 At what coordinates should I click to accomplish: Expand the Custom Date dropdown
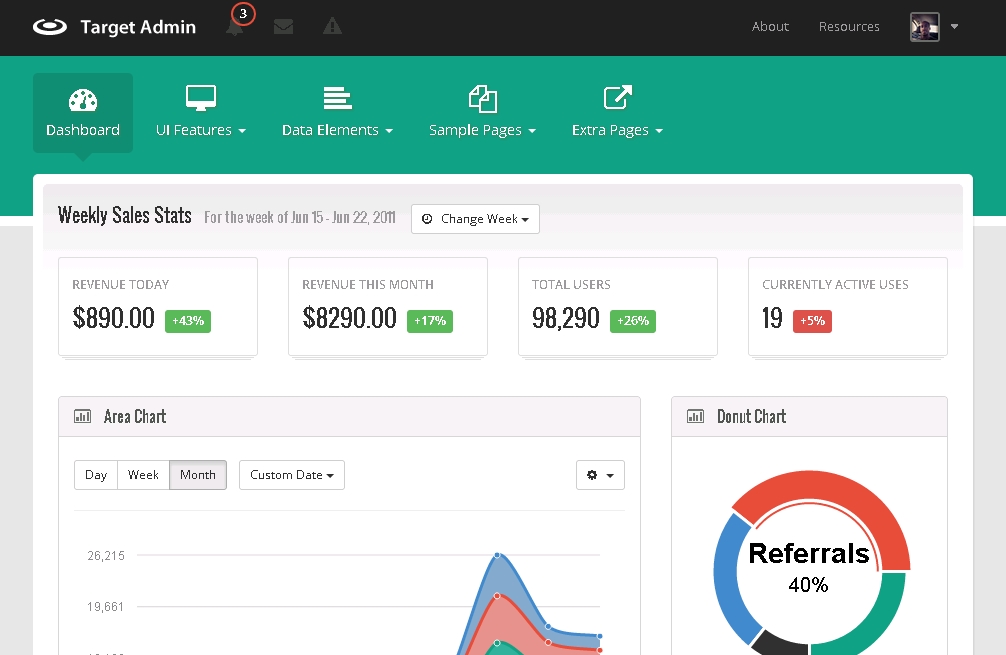click(292, 475)
